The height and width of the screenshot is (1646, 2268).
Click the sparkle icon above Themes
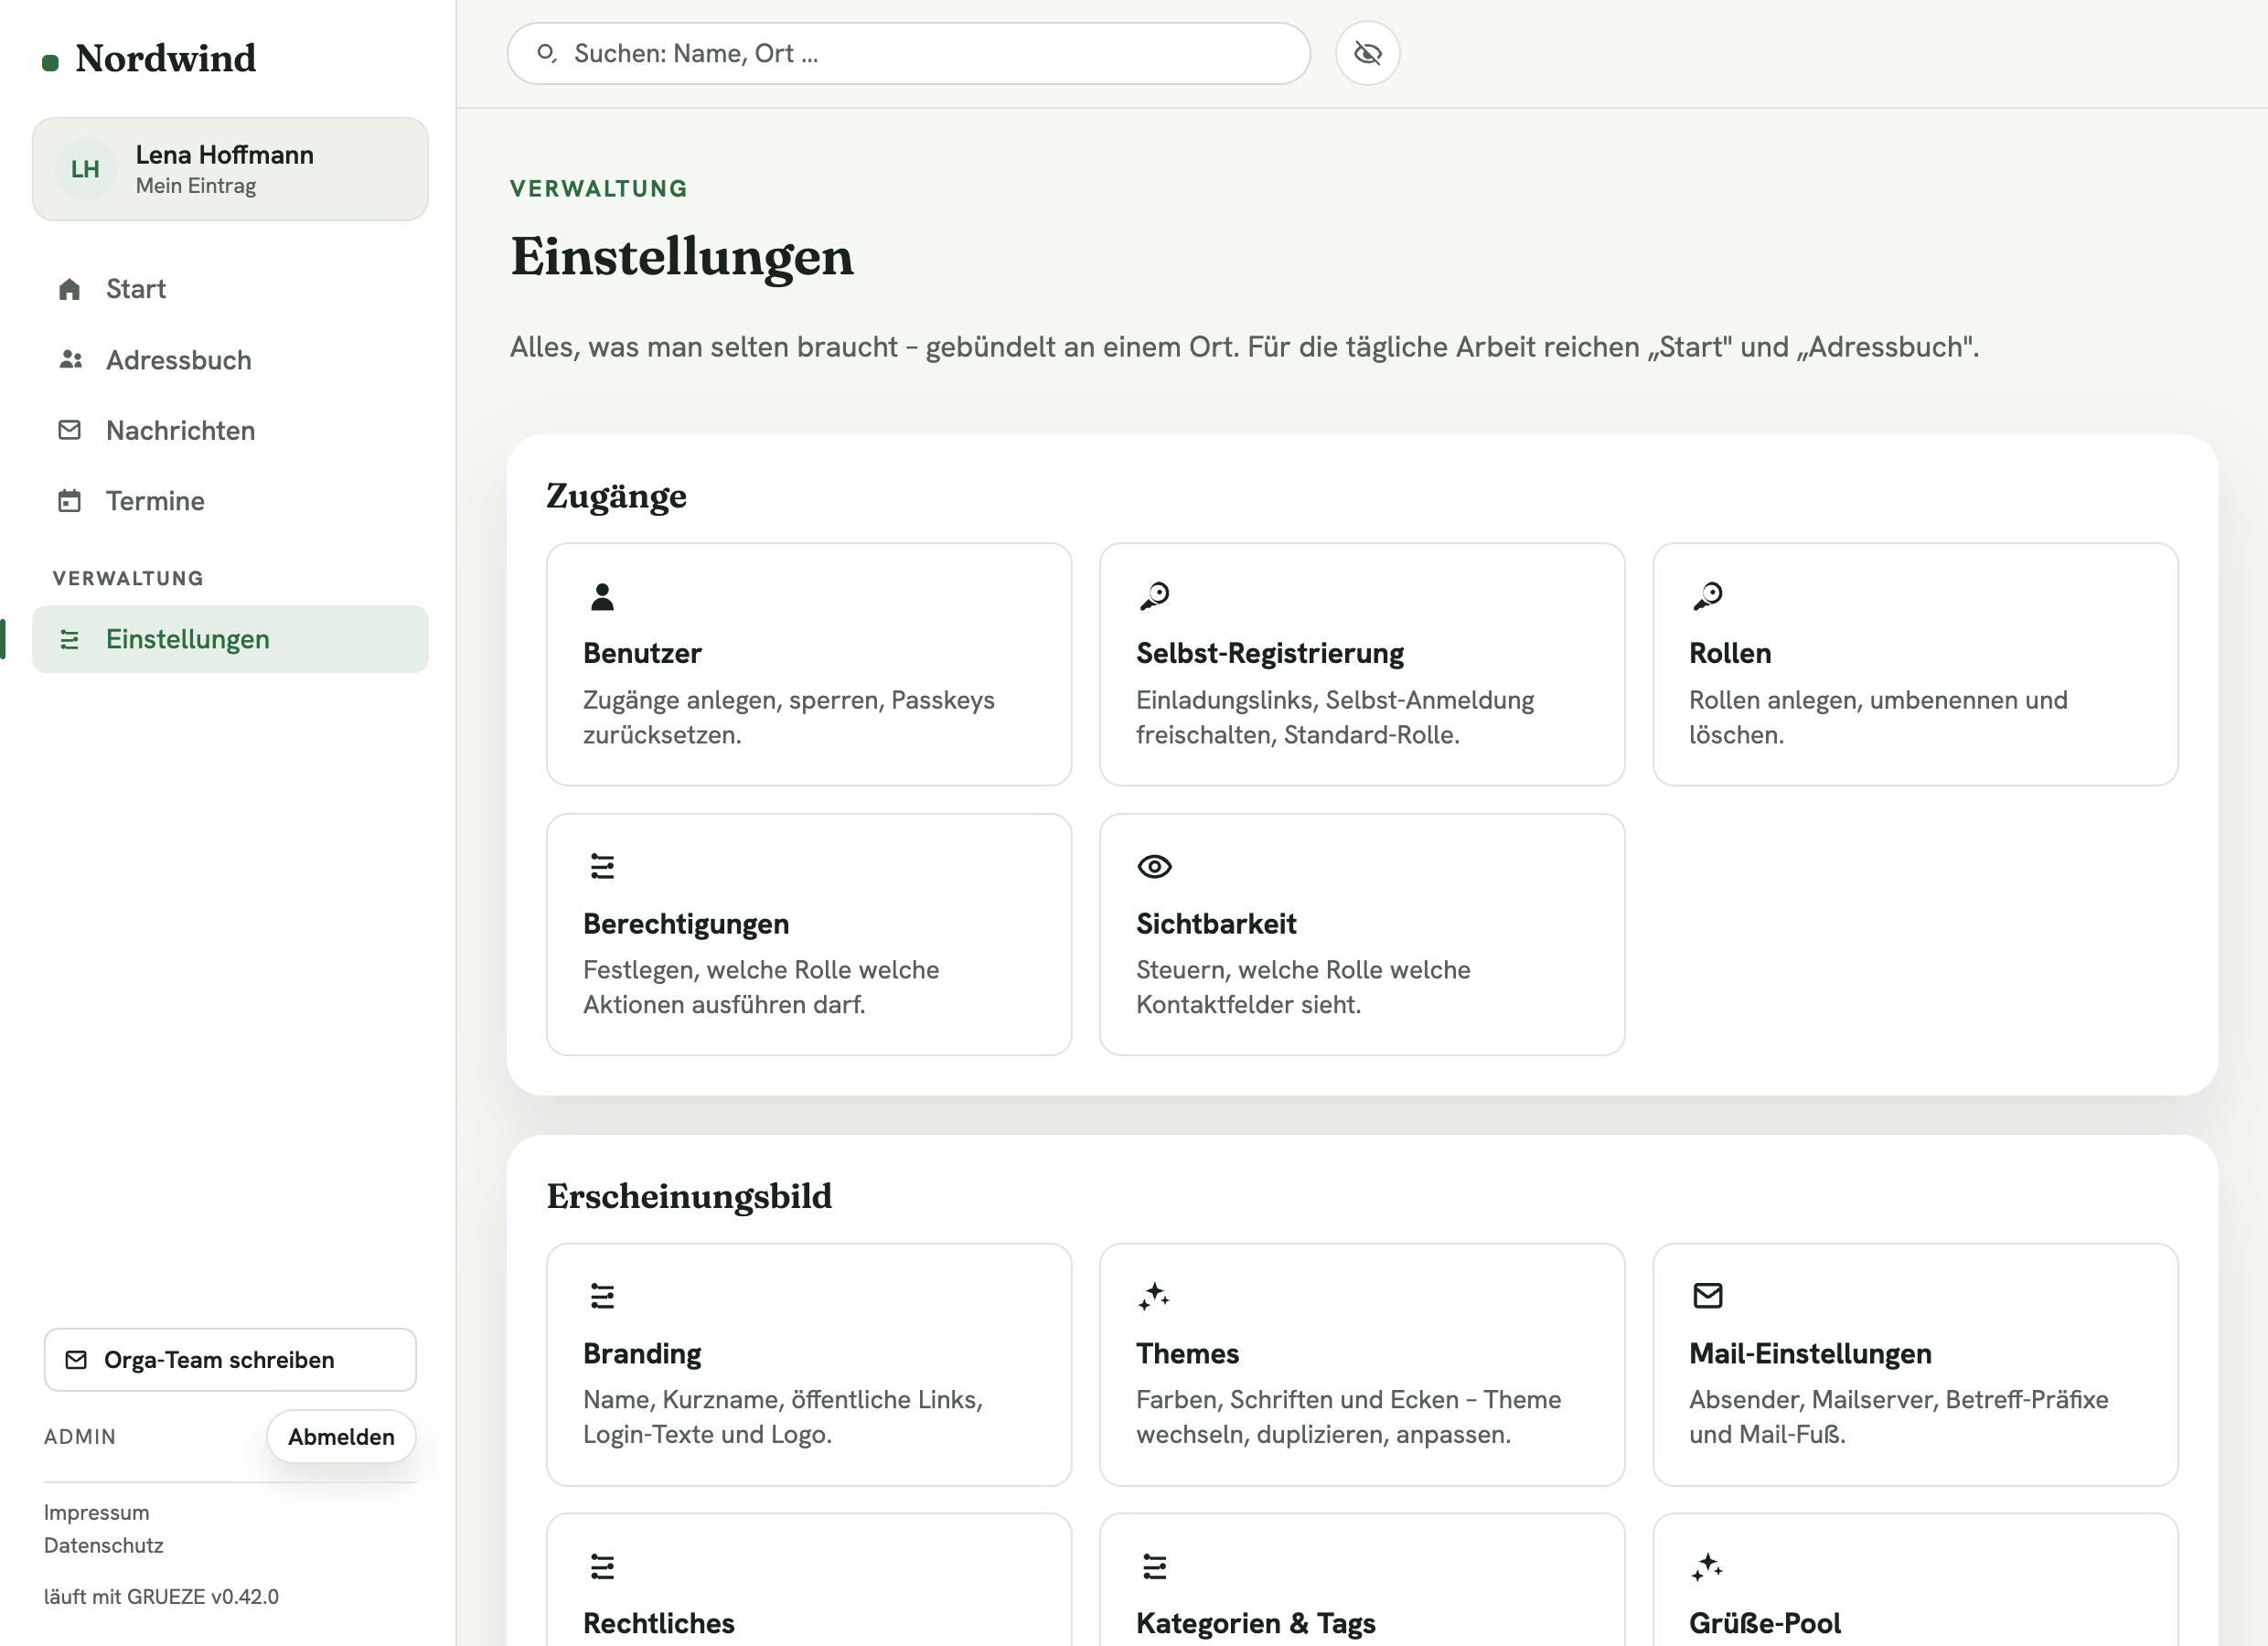click(x=1154, y=1296)
